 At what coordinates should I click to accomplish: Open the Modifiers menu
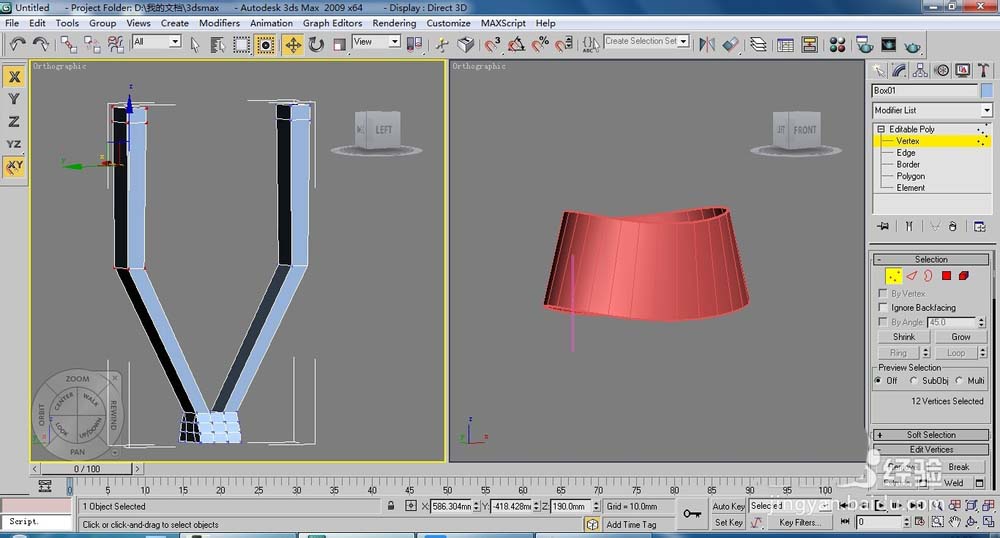pos(219,23)
